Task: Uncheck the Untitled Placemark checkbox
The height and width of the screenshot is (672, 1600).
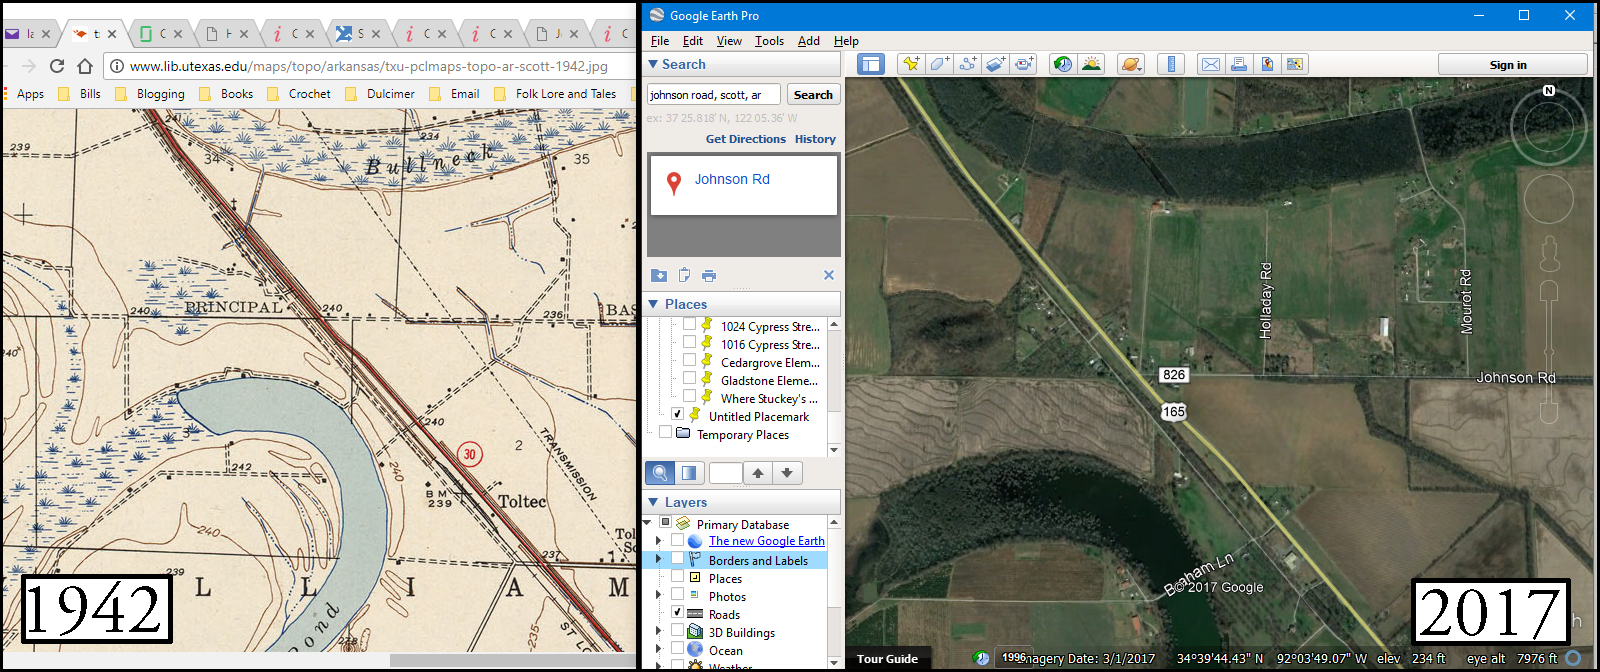Action: 677,414
